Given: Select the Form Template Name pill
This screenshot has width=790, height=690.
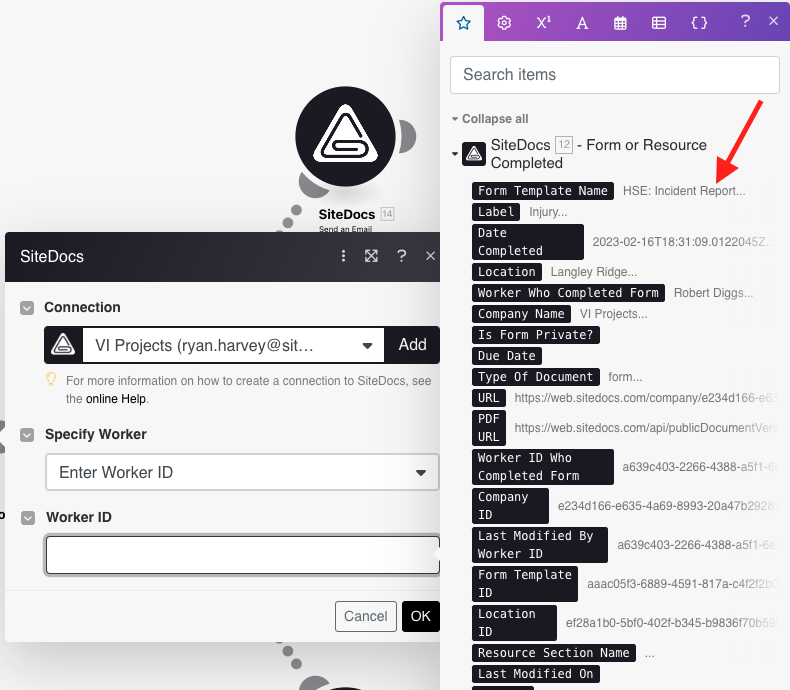Looking at the screenshot, I should (543, 191).
